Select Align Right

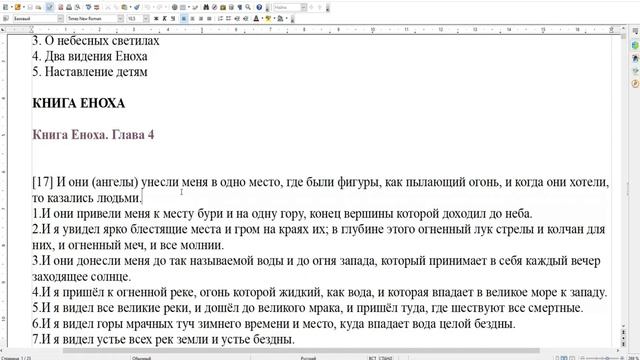point(200,18)
